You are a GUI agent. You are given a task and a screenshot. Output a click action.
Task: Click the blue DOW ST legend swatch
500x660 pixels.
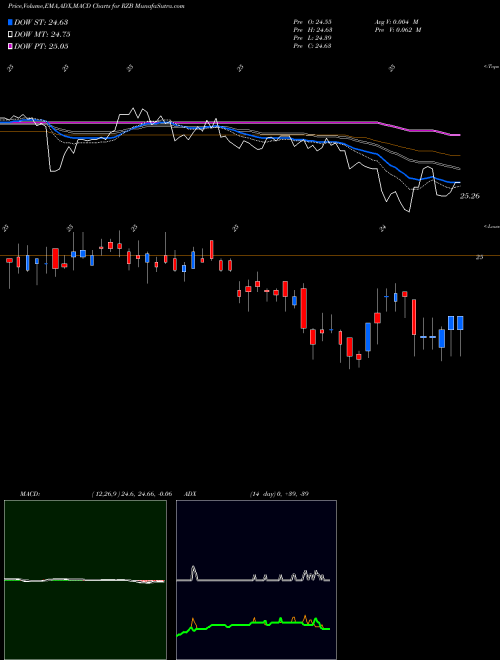pos(11,22)
